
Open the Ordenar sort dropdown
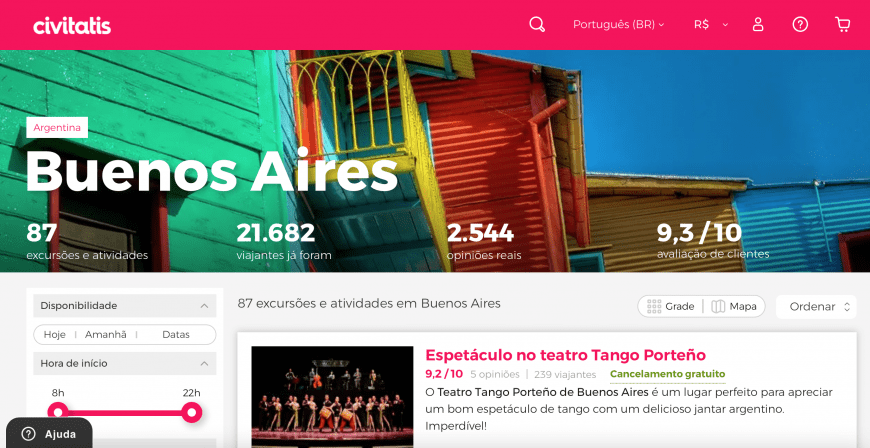[x=816, y=306]
